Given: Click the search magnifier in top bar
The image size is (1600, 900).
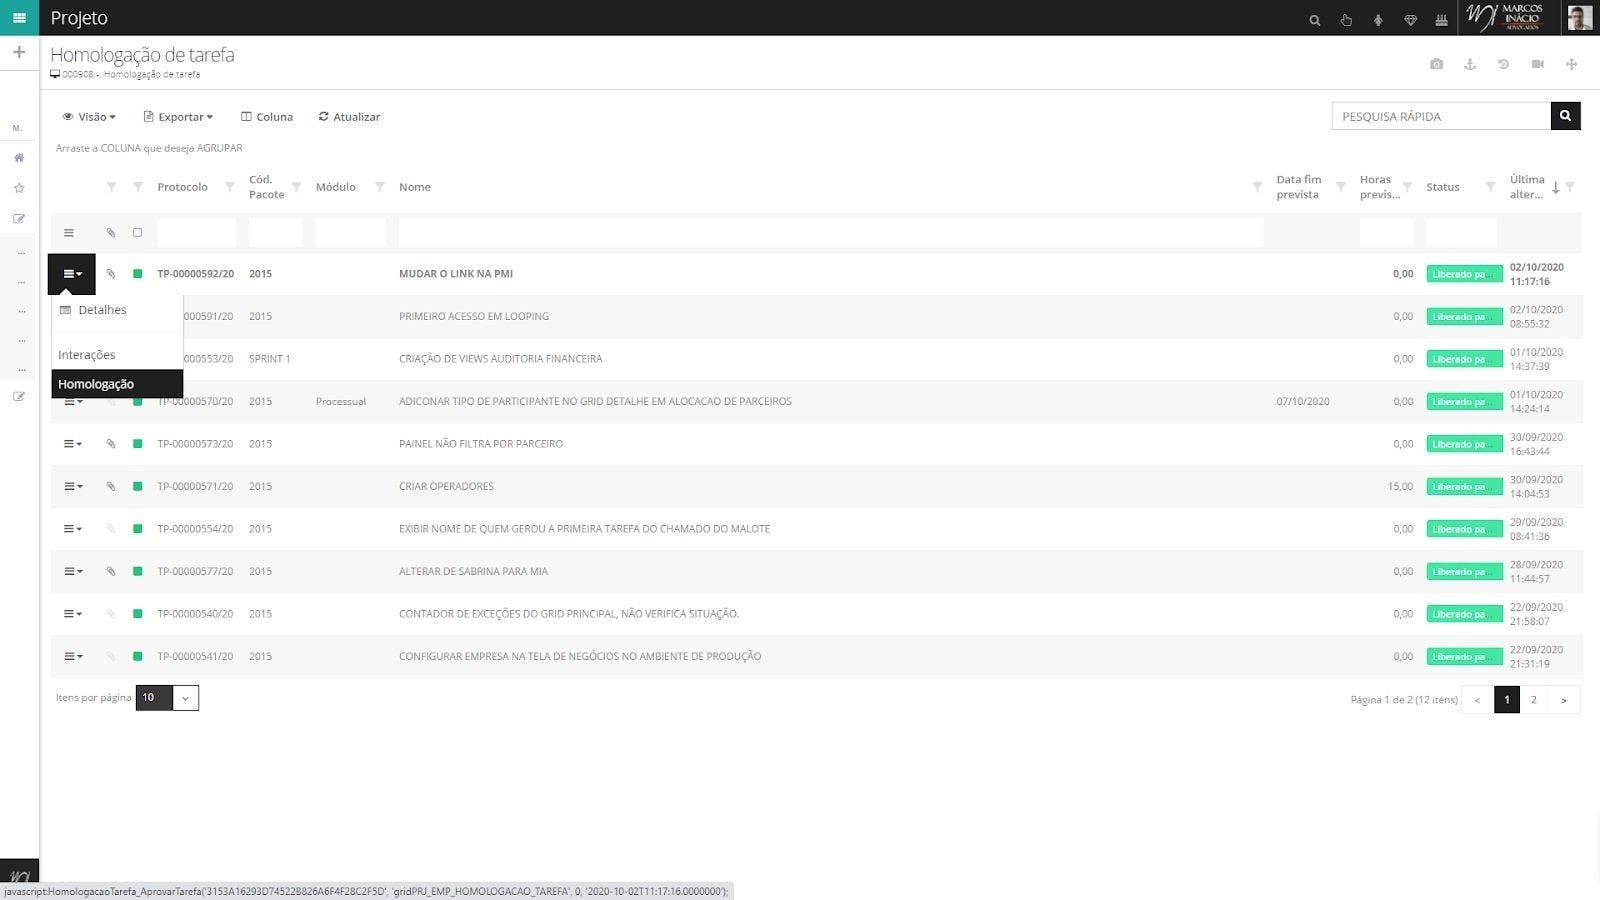Looking at the screenshot, I should click(x=1315, y=20).
